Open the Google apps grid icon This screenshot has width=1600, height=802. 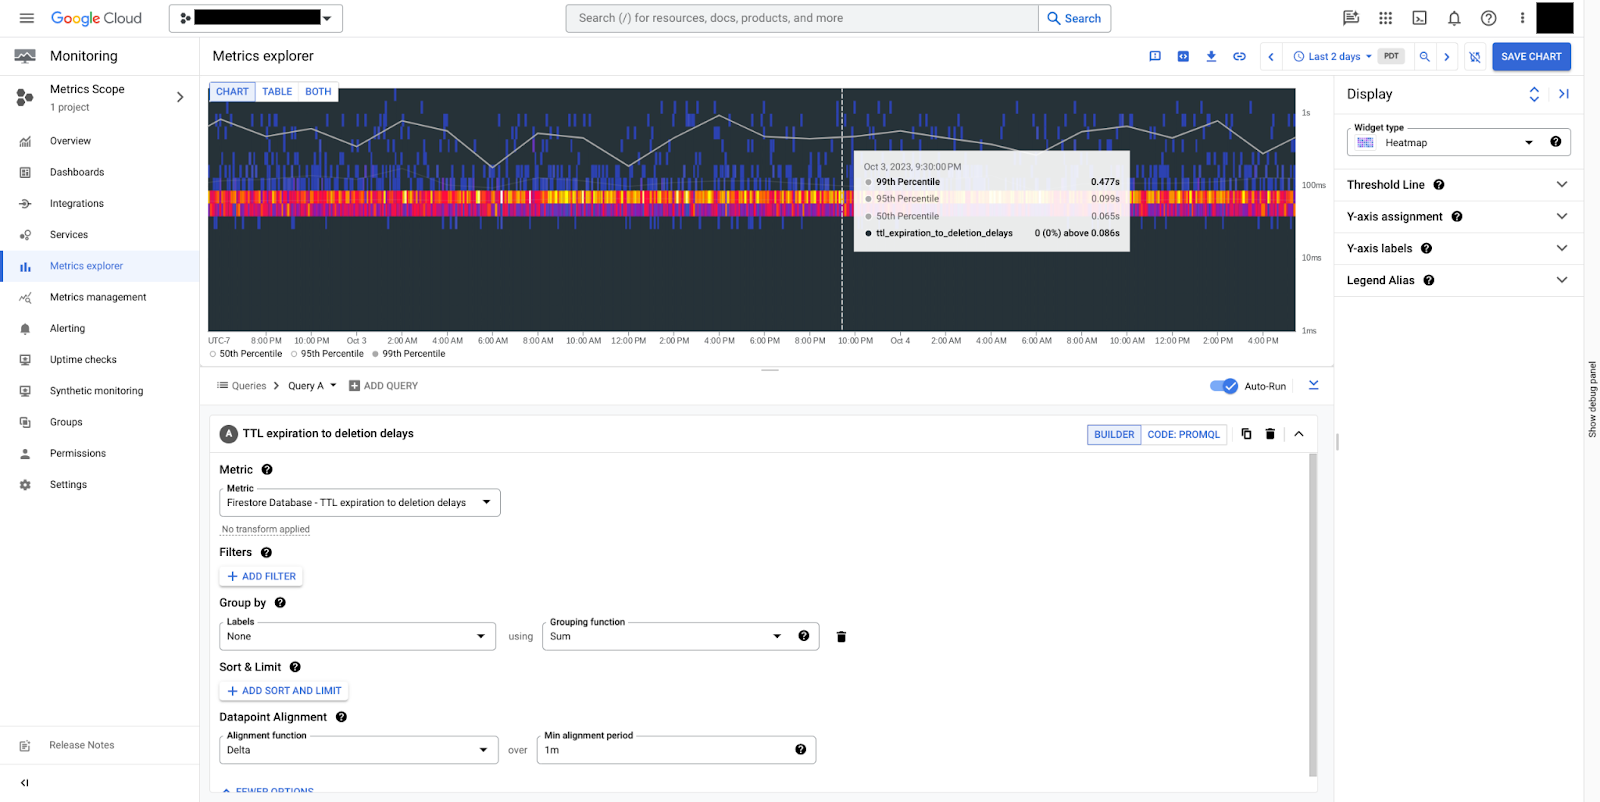(x=1385, y=18)
